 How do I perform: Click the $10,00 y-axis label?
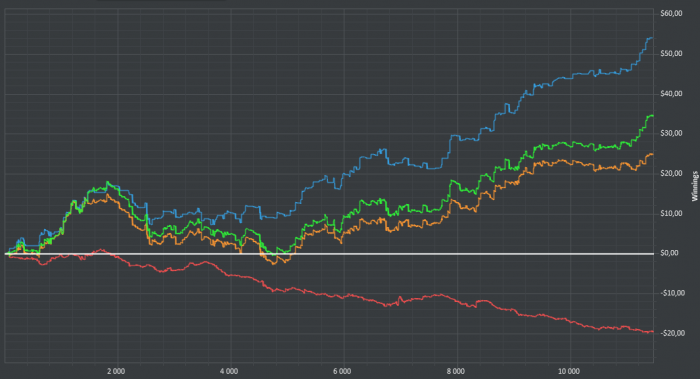(x=671, y=213)
